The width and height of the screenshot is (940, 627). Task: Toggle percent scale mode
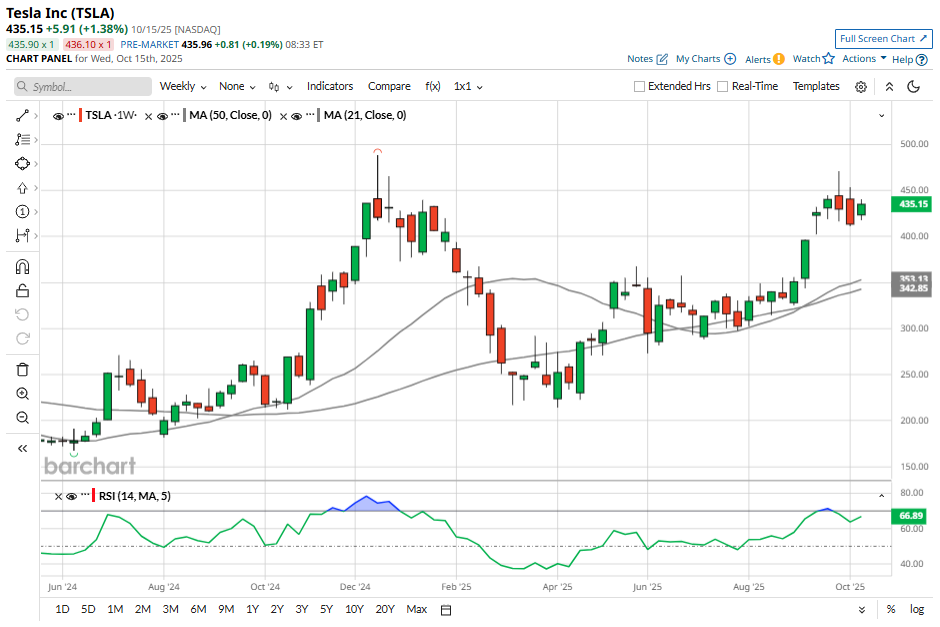pos(891,610)
